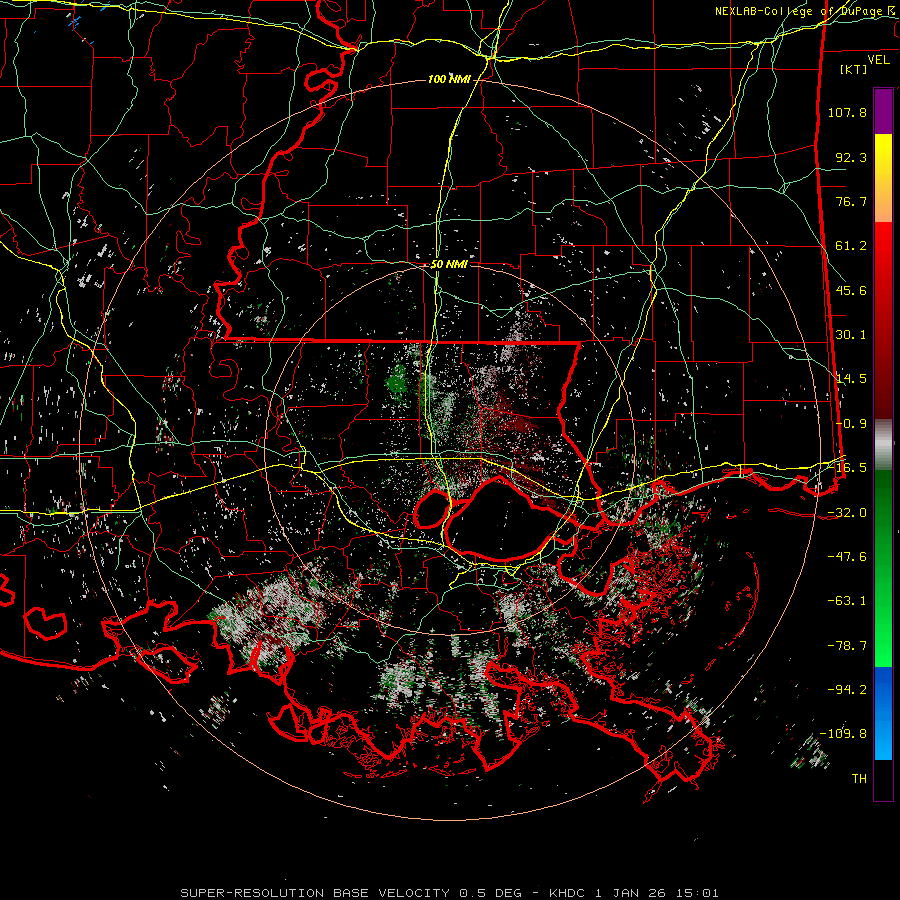Click the VEL legend title
Viewport: 900px width, 900px height.
(x=878, y=60)
